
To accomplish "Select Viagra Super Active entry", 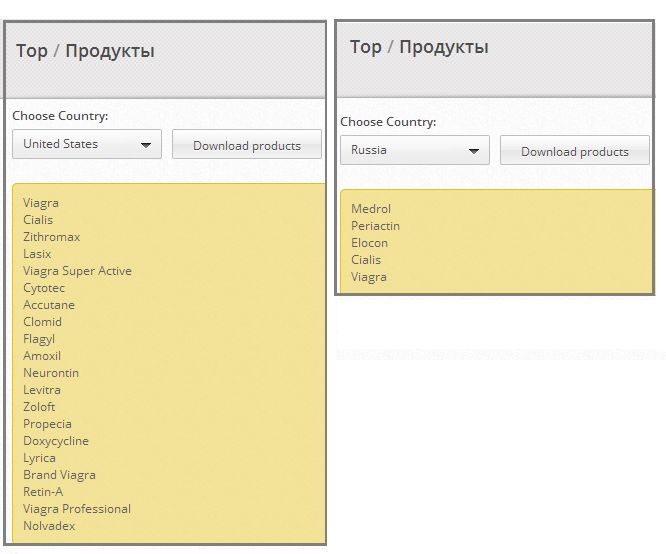I will point(77,271).
